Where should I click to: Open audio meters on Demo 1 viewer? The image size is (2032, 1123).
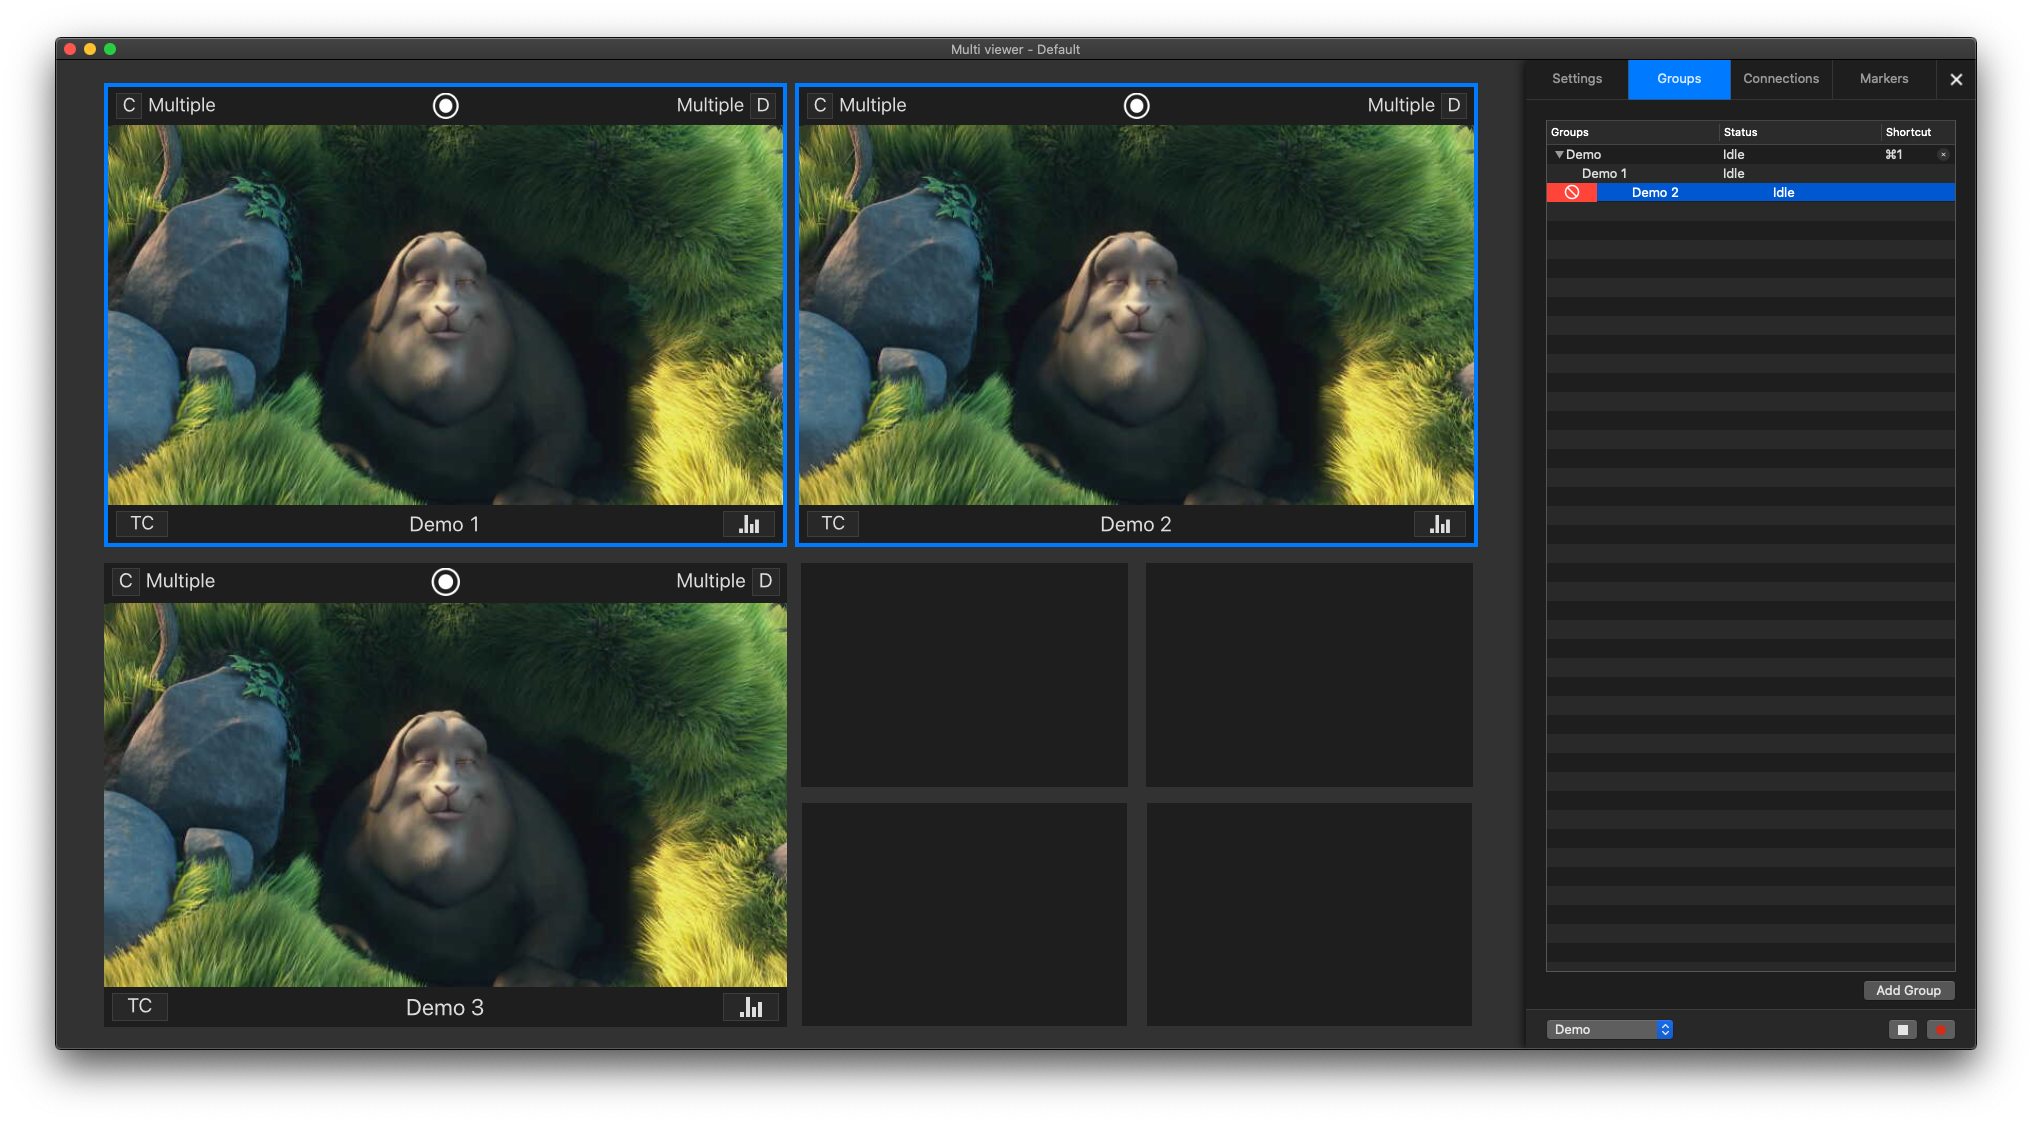click(x=749, y=524)
